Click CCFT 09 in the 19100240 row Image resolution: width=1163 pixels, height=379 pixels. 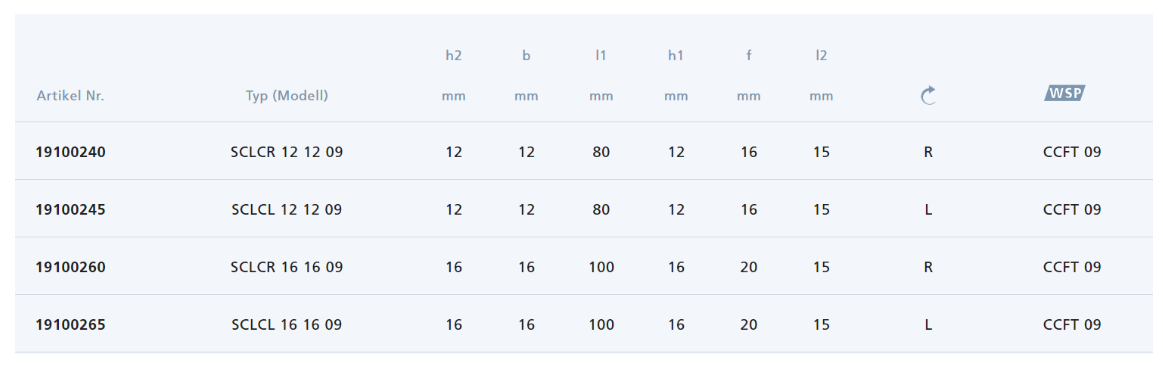click(x=1072, y=152)
